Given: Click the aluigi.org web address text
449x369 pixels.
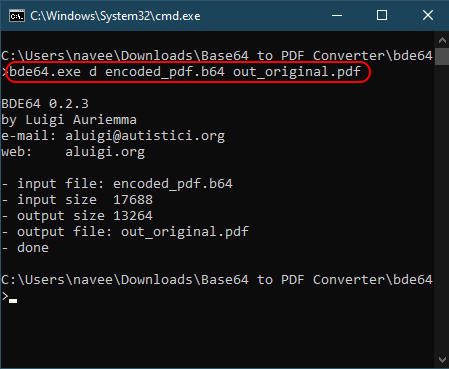Looking at the screenshot, I should coord(105,152).
